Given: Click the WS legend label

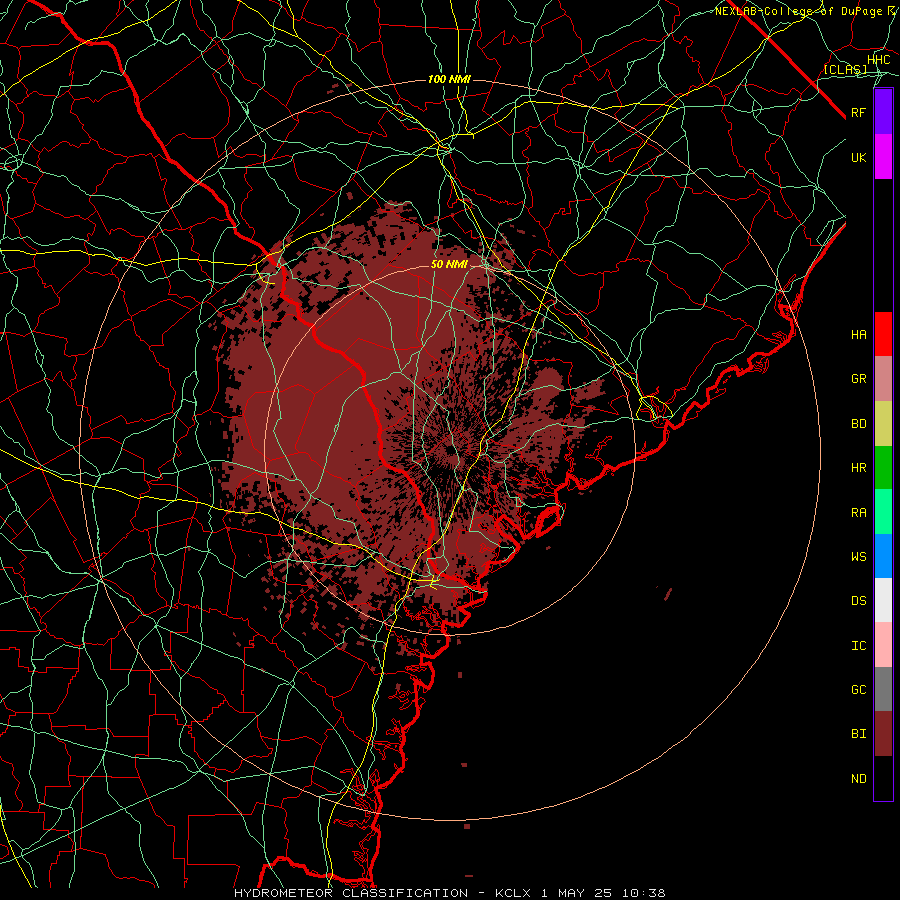Looking at the screenshot, I should pos(859,556).
